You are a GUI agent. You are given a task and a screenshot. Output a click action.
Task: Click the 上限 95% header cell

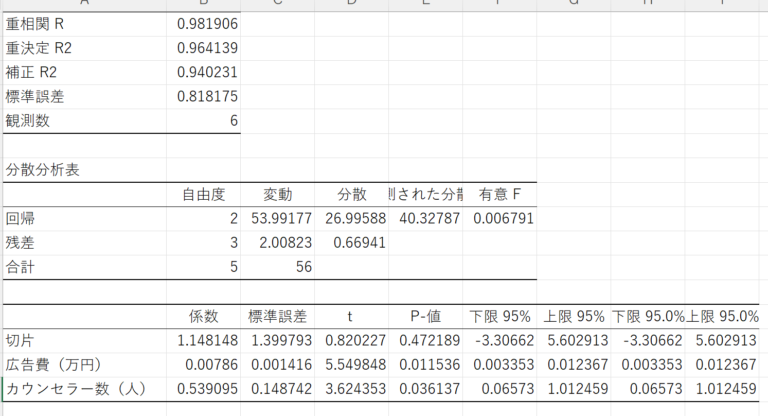574,316
